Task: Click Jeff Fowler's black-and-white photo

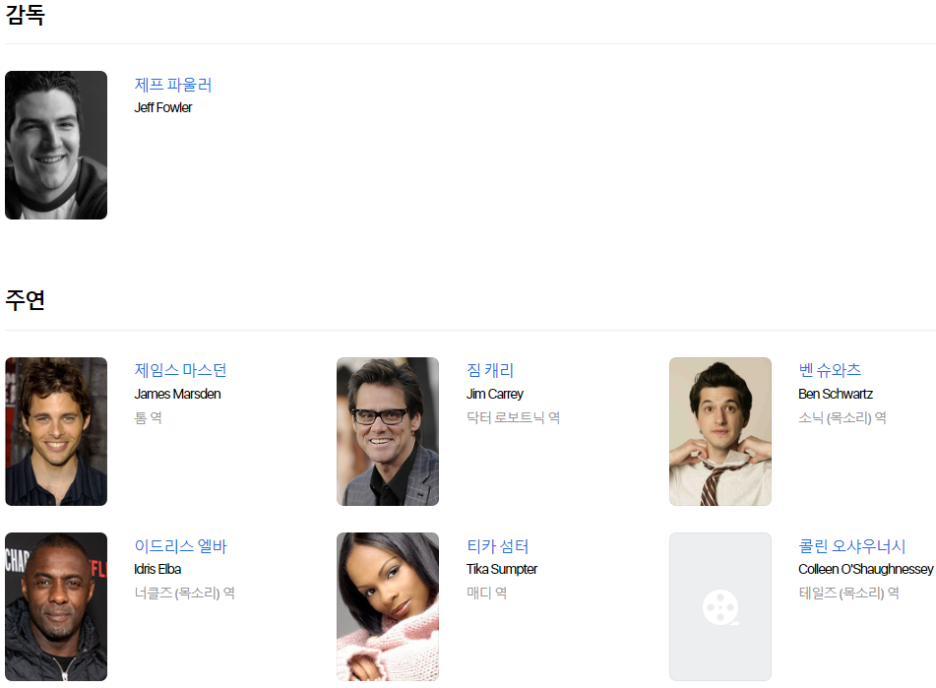Action: tap(56, 145)
